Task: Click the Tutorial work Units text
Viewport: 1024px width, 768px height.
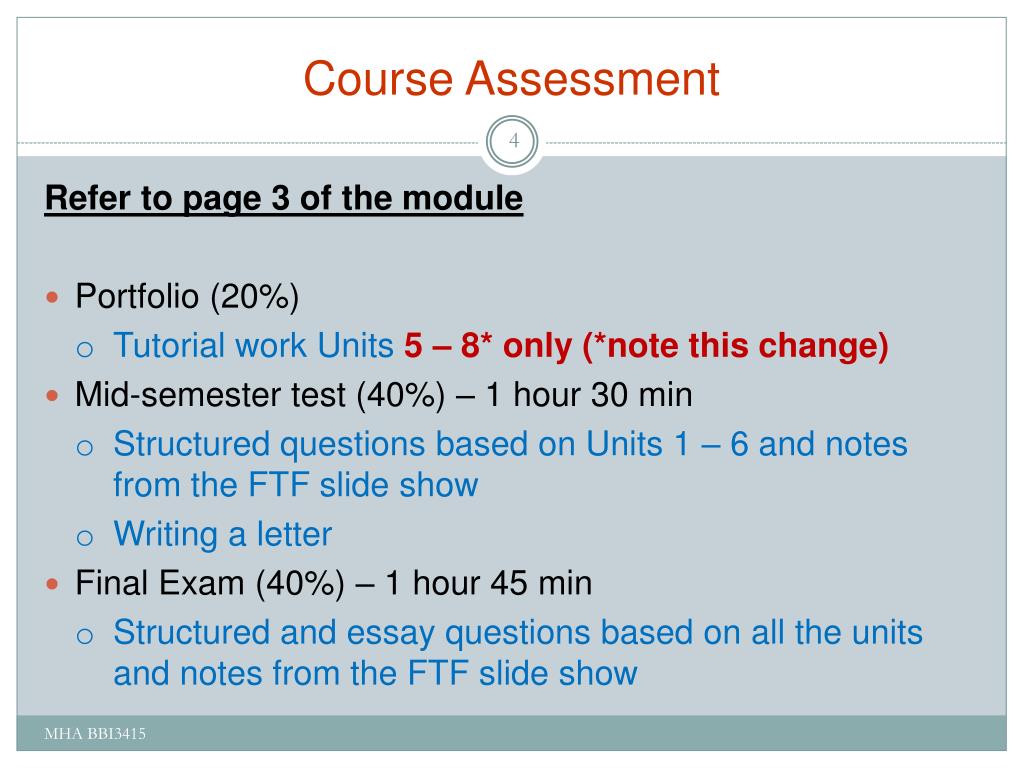Action: [x=253, y=345]
